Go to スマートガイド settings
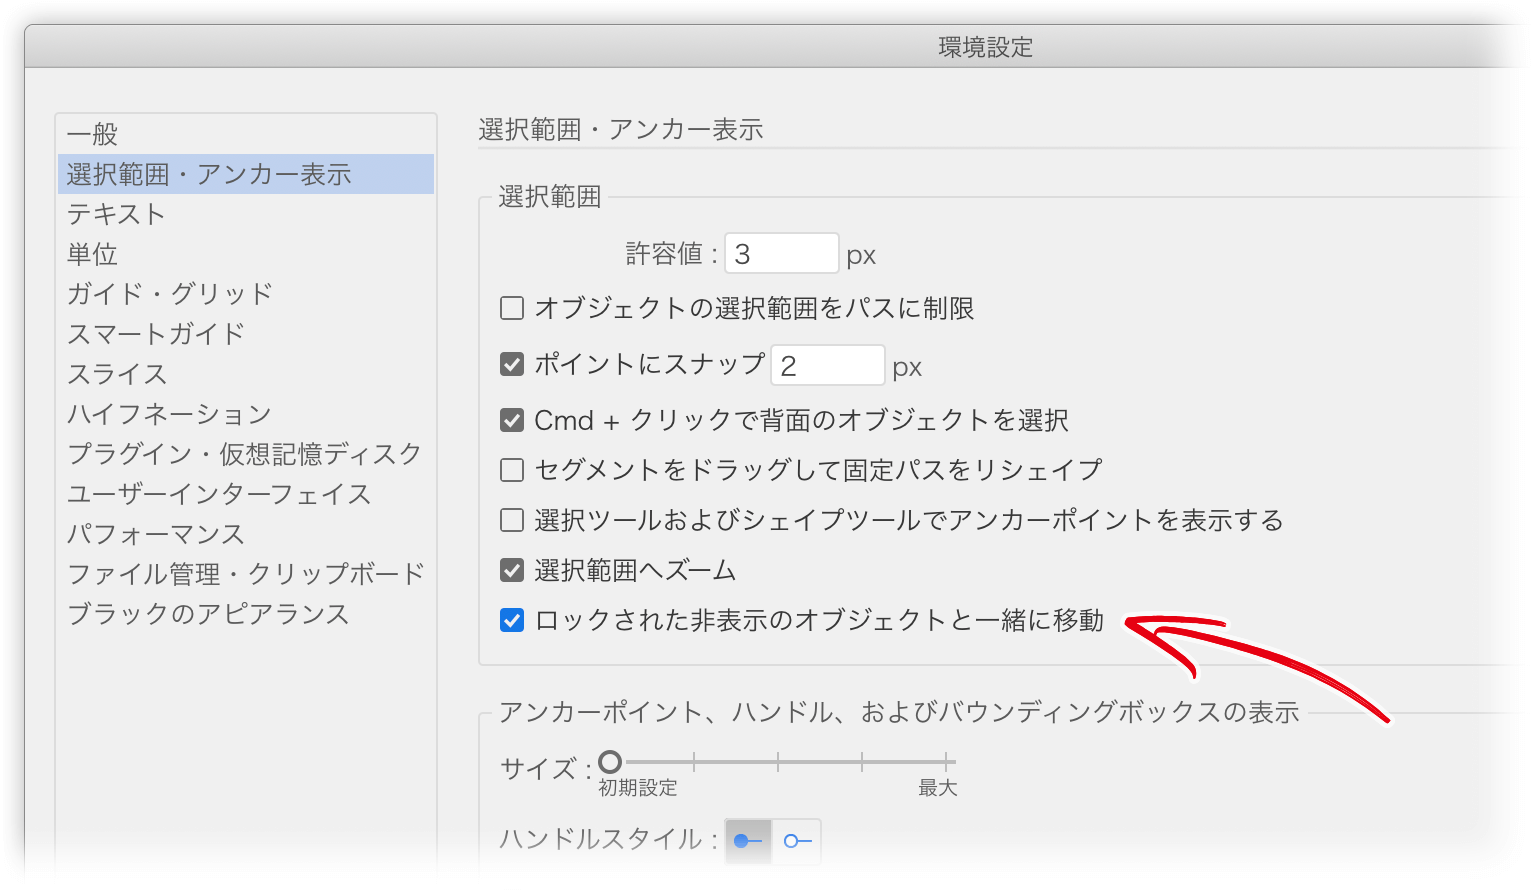The width and height of the screenshot is (1534, 890). click(245, 334)
